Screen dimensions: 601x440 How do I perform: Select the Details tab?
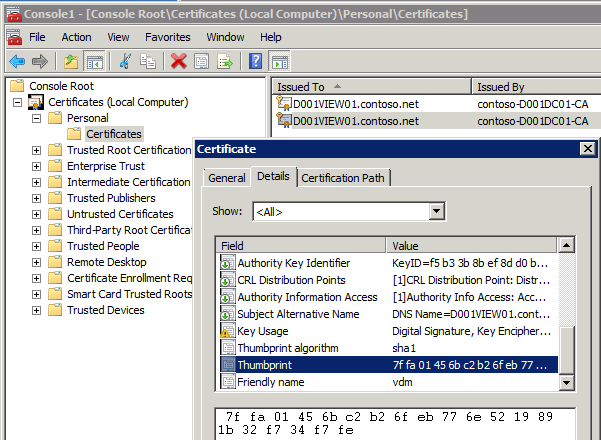273,176
